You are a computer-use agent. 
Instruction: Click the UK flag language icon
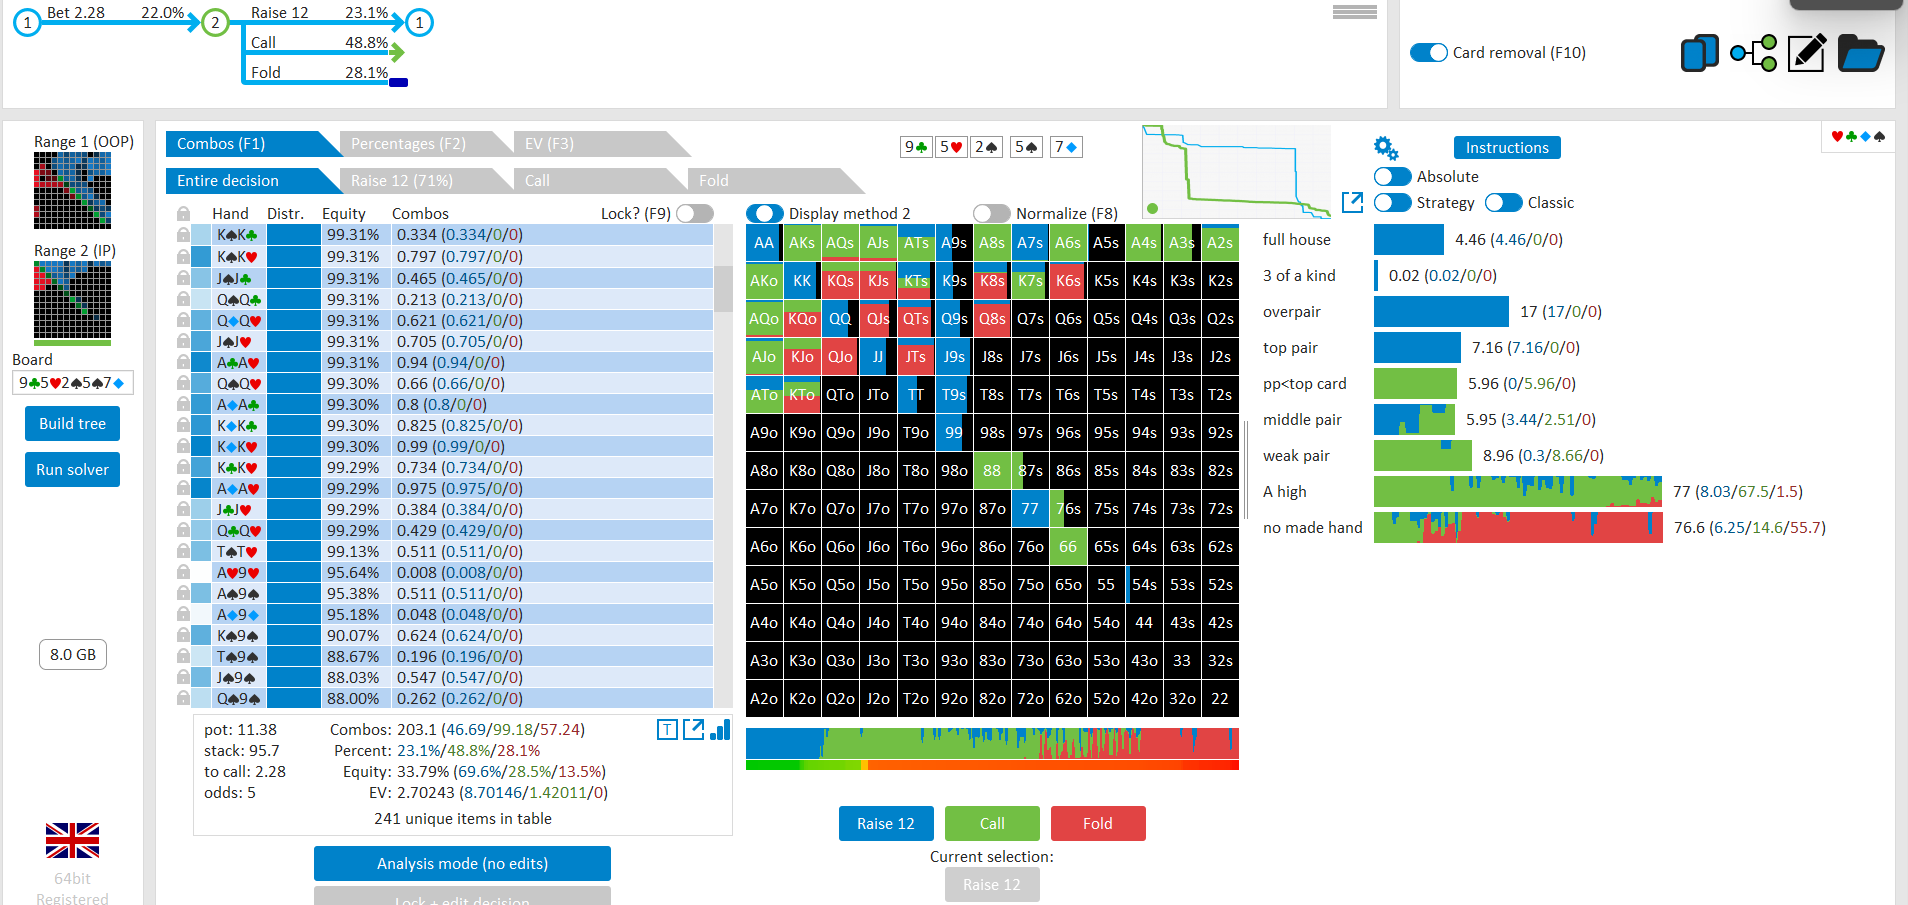coord(72,840)
